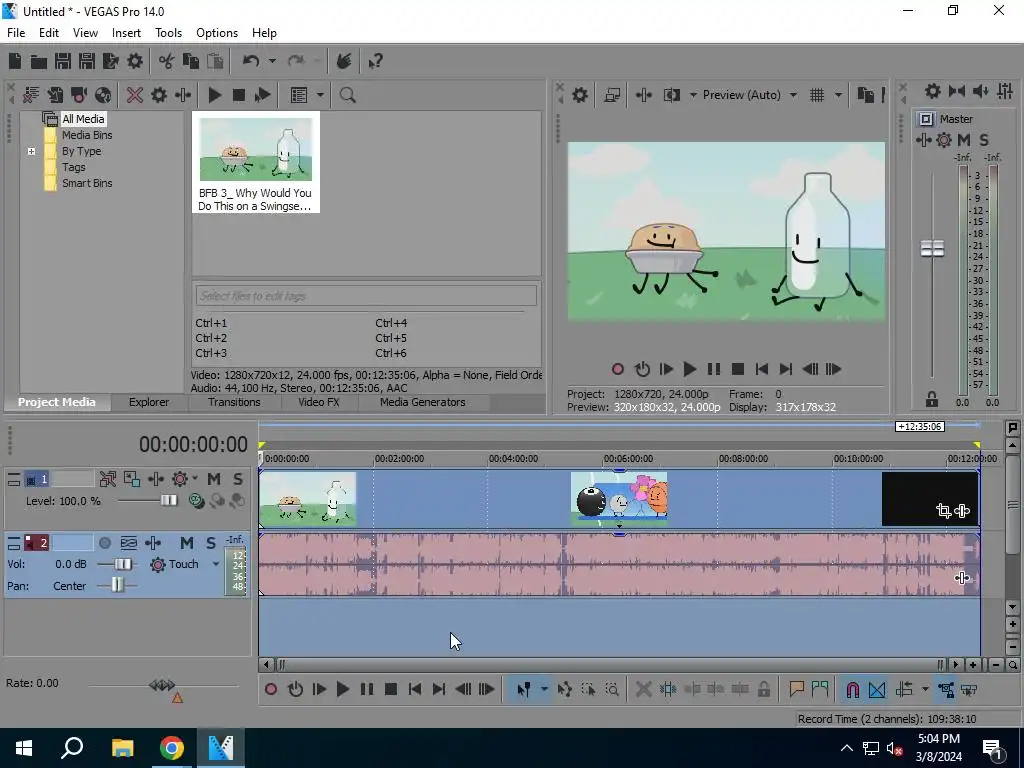Create a new project with the New icon
Viewport: 1024px width, 768px height.
click(x=14, y=61)
